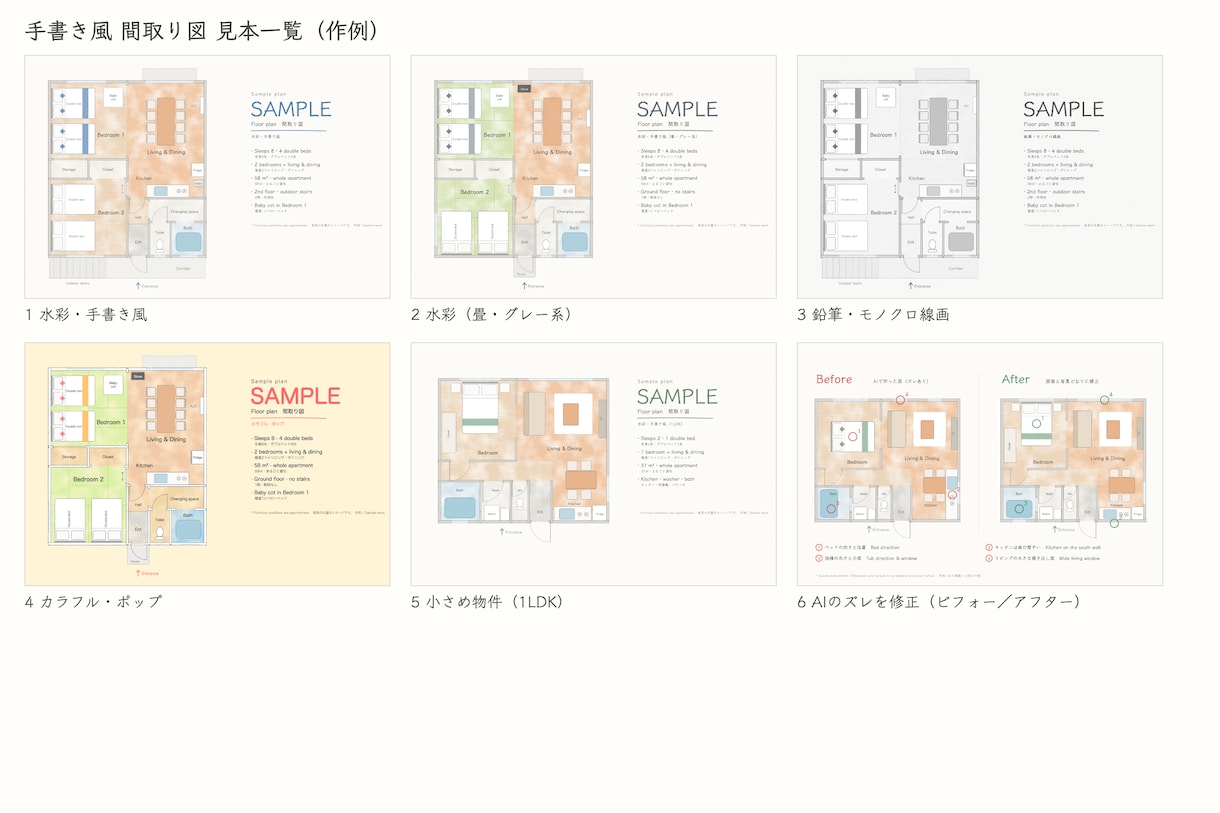This screenshot has width=1220, height=813.
Task: Click the green SAMPLE heading in sample 5
Action: (x=677, y=396)
